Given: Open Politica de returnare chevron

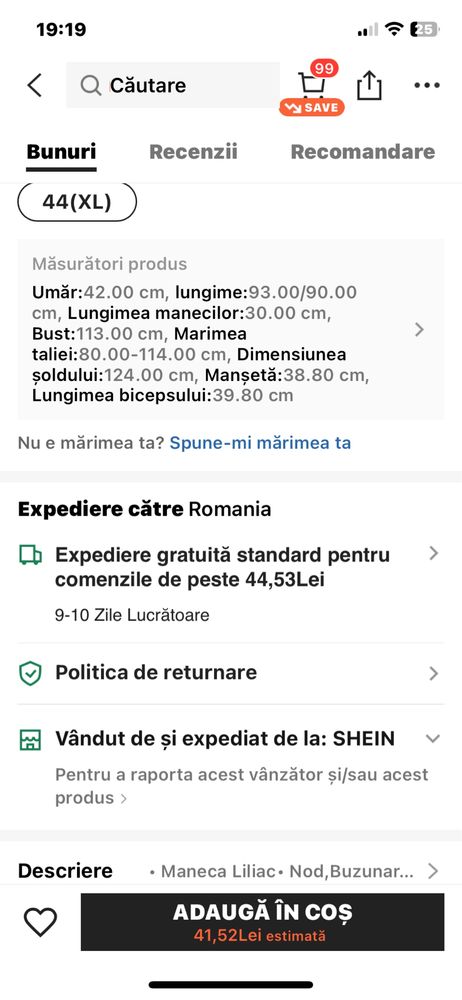Looking at the screenshot, I should (x=434, y=673).
